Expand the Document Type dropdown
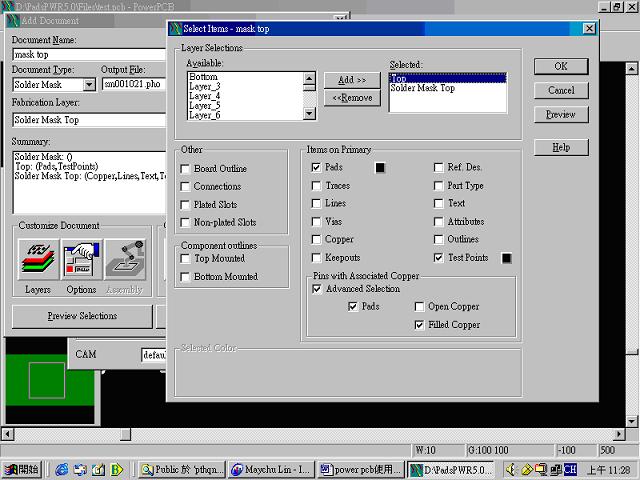 click(x=89, y=85)
